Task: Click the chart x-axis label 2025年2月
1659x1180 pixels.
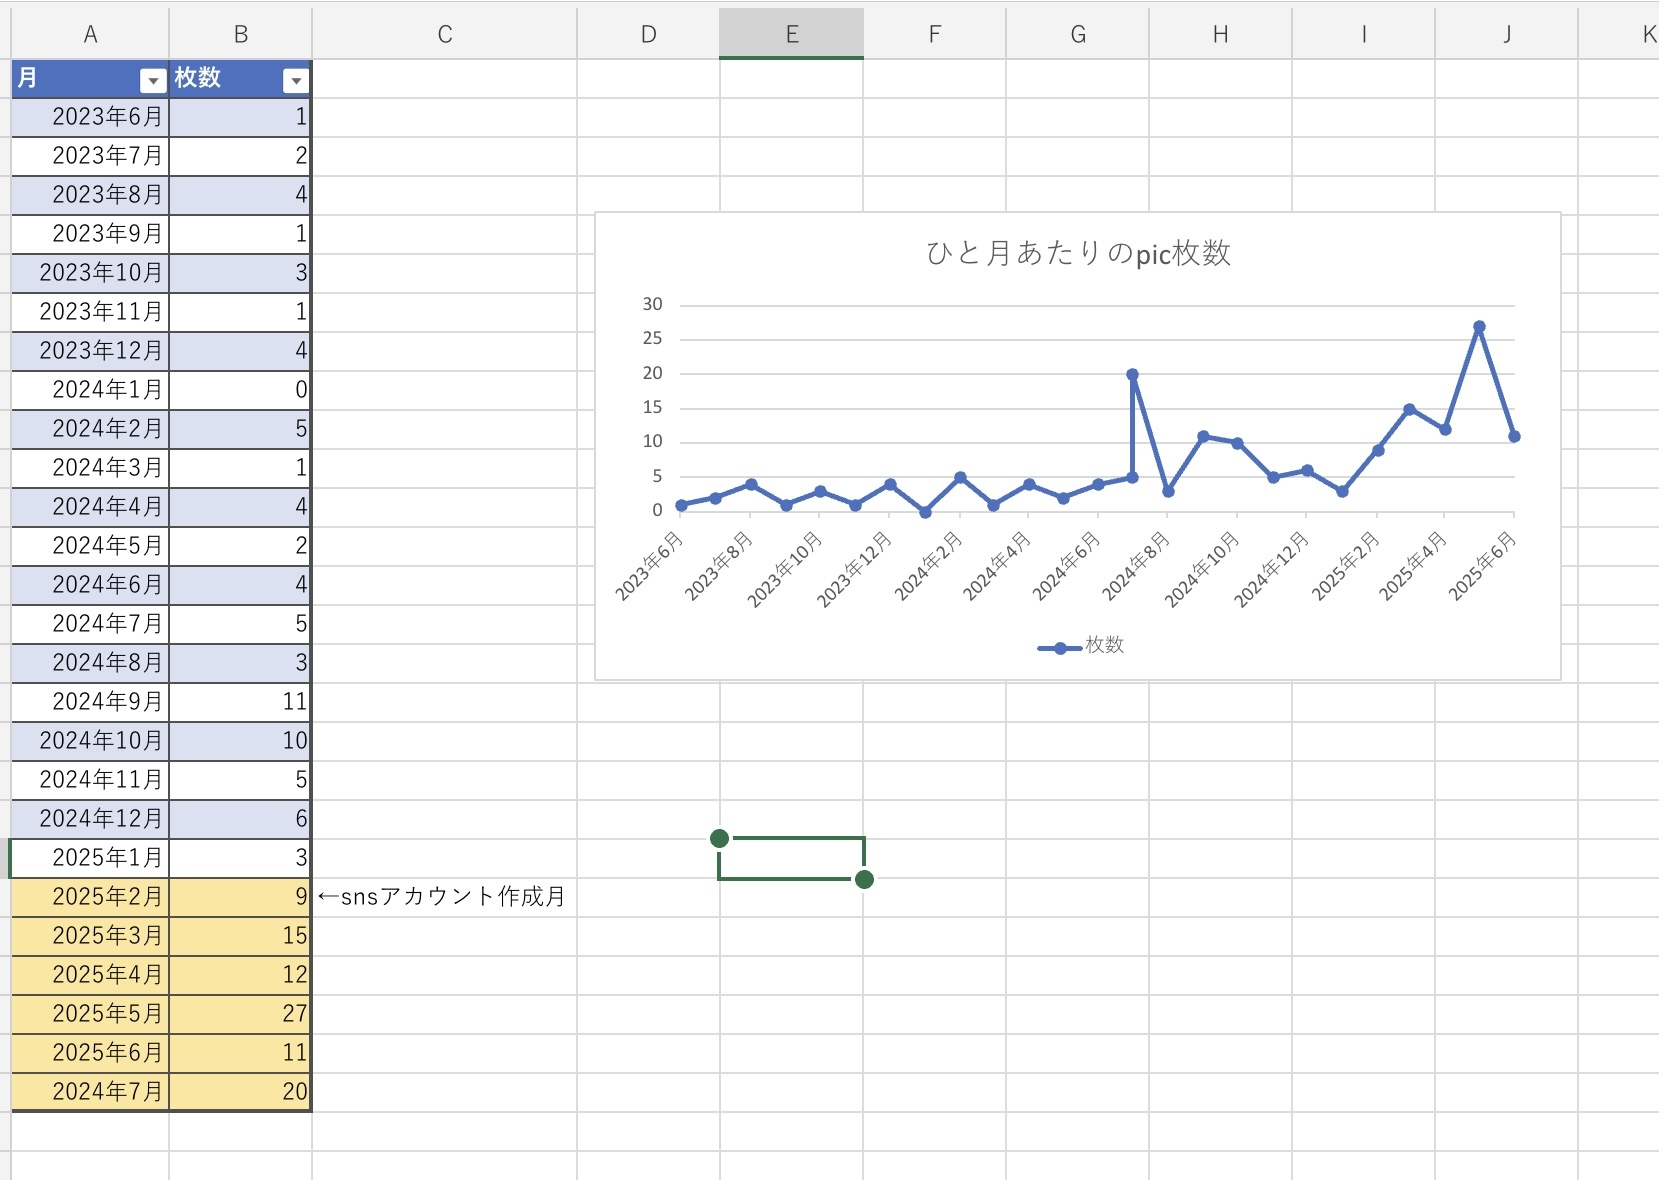Action: pos(1345,566)
